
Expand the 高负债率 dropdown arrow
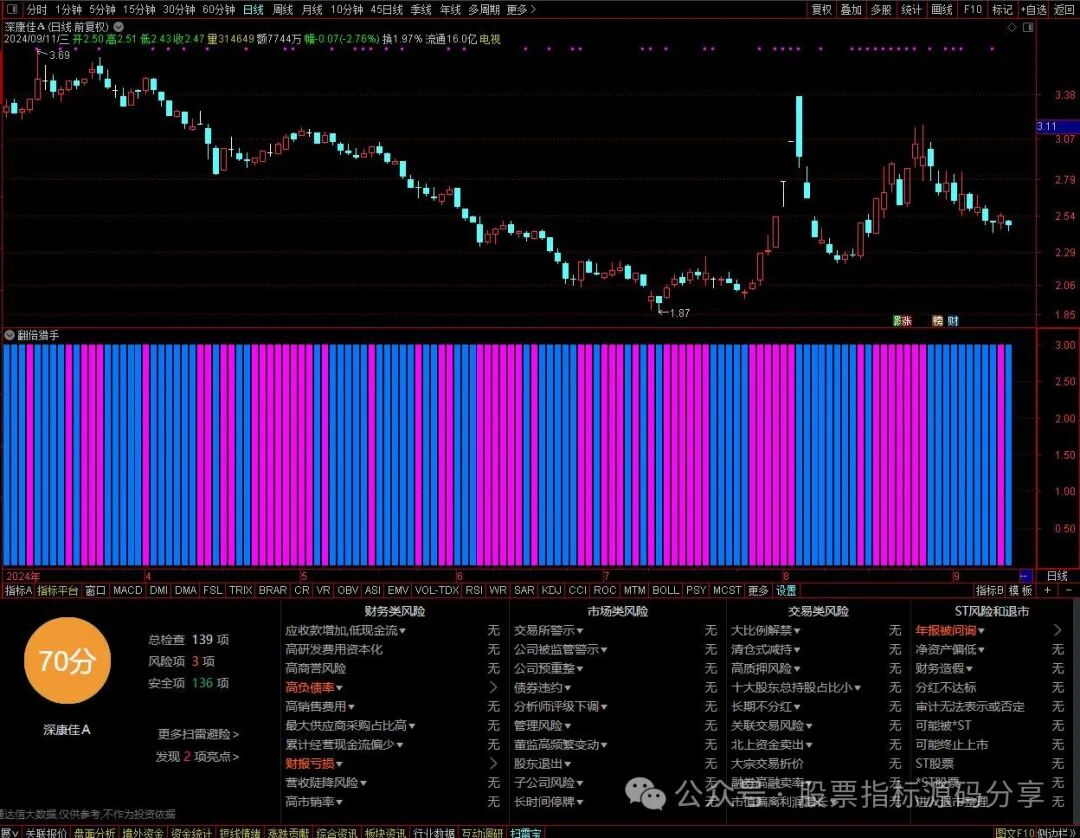click(339, 688)
